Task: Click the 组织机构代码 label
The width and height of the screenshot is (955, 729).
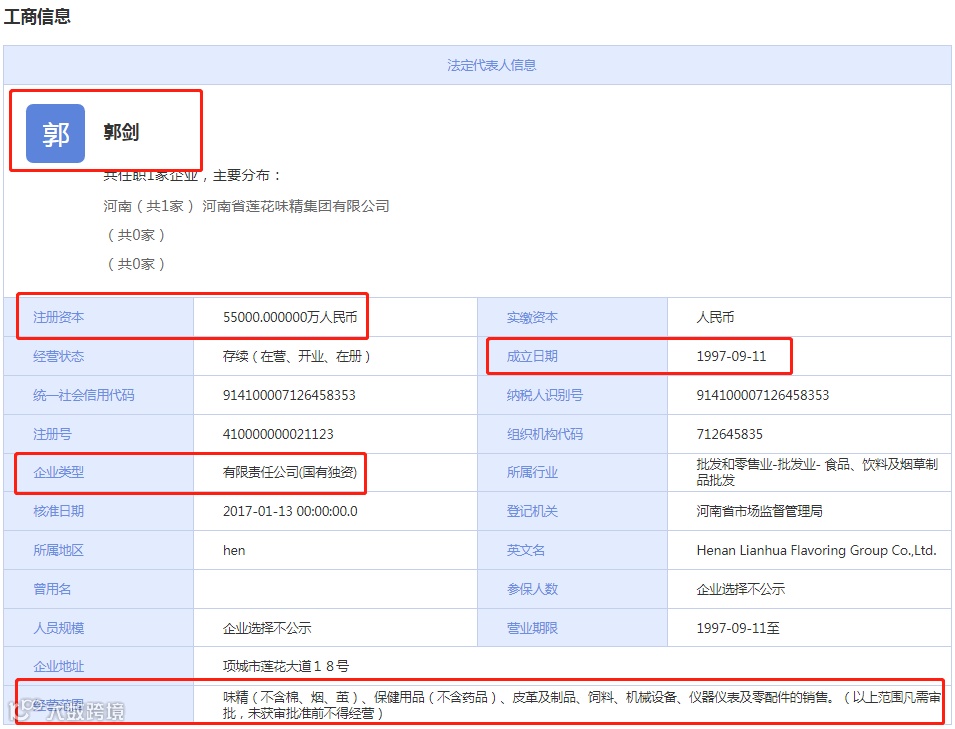Action: (544, 434)
